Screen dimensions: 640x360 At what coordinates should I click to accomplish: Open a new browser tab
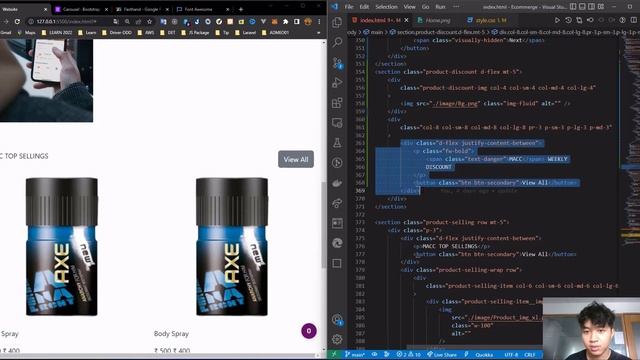pyautogui.click(x=241, y=9)
